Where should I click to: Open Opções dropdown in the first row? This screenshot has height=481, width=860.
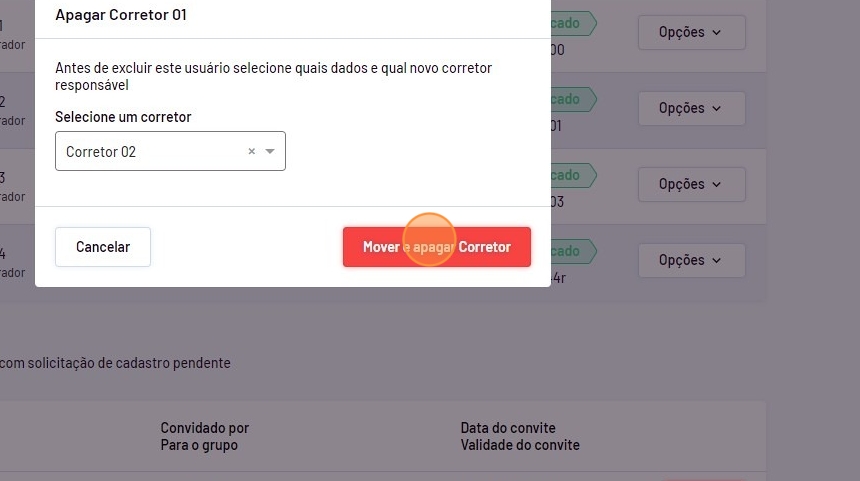[x=691, y=32]
